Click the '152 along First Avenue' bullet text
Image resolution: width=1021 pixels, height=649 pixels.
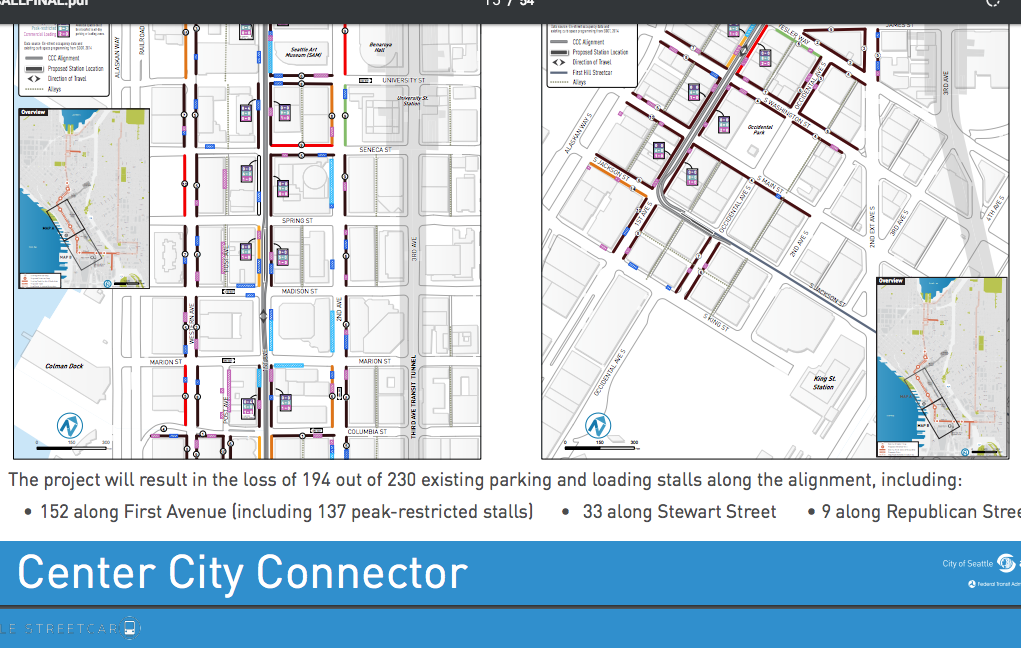point(286,512)
